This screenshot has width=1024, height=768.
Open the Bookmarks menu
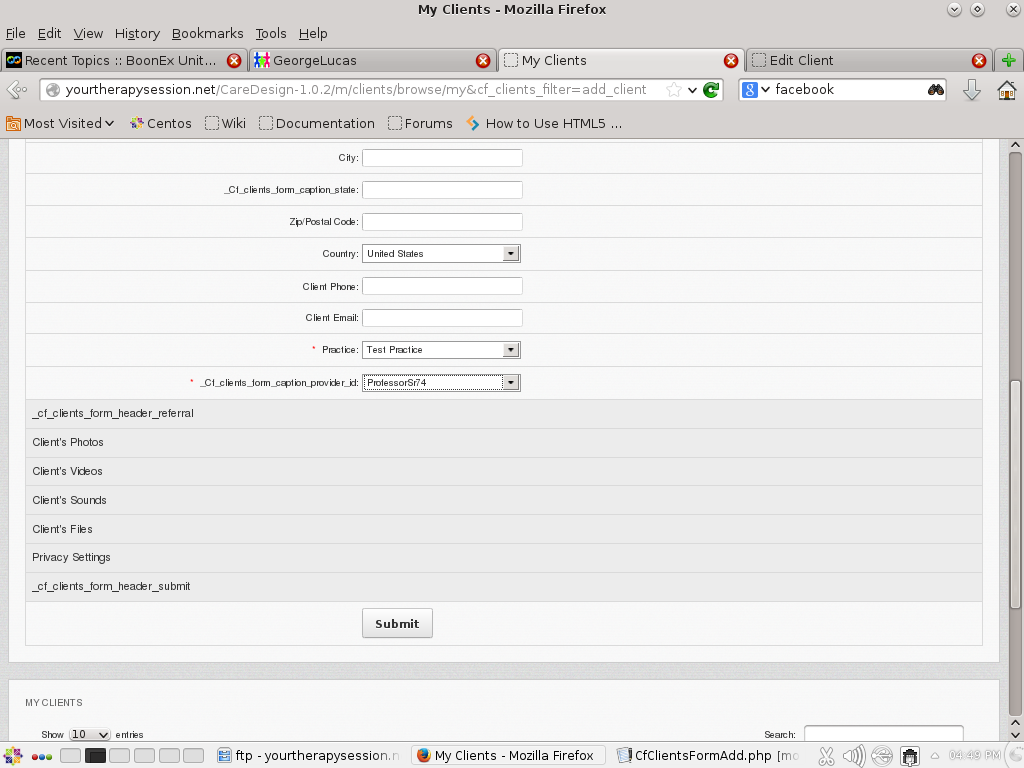tap(207, 33)
